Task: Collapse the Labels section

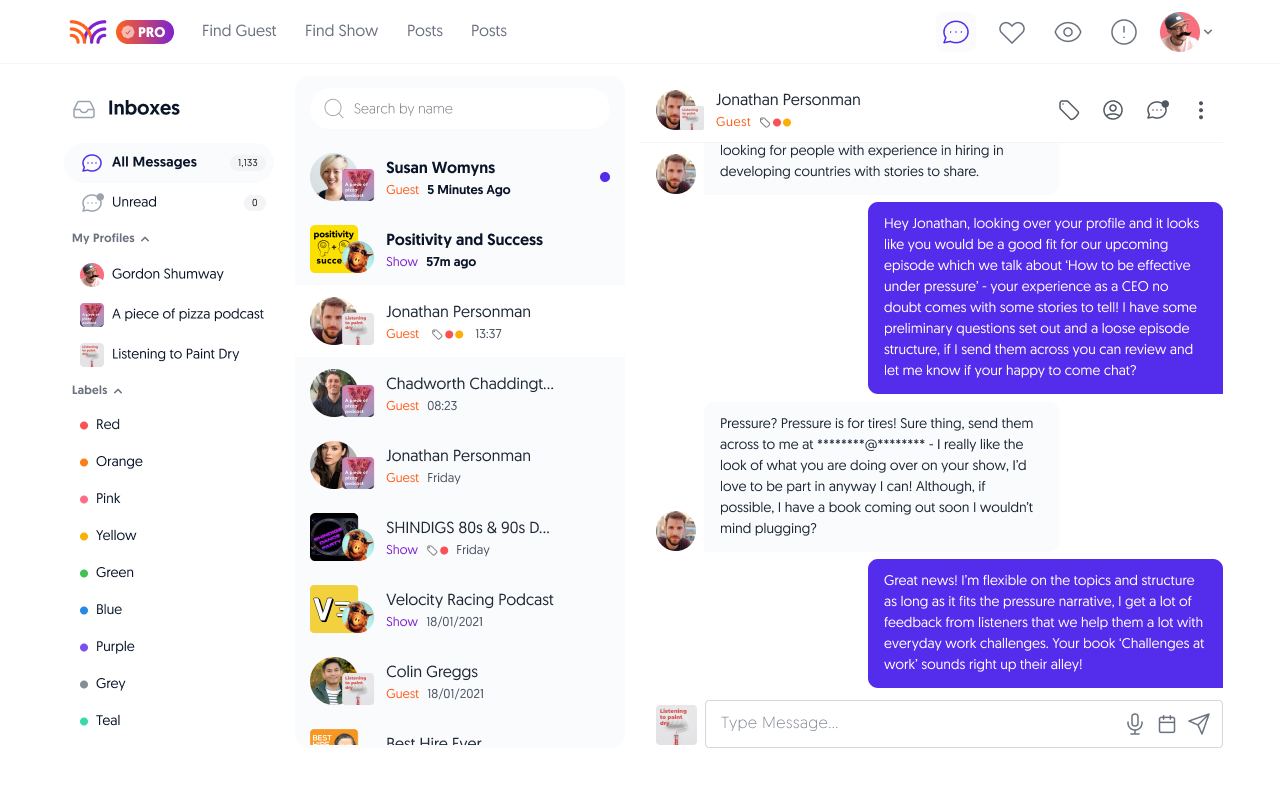Action: [x=118, y=391]
